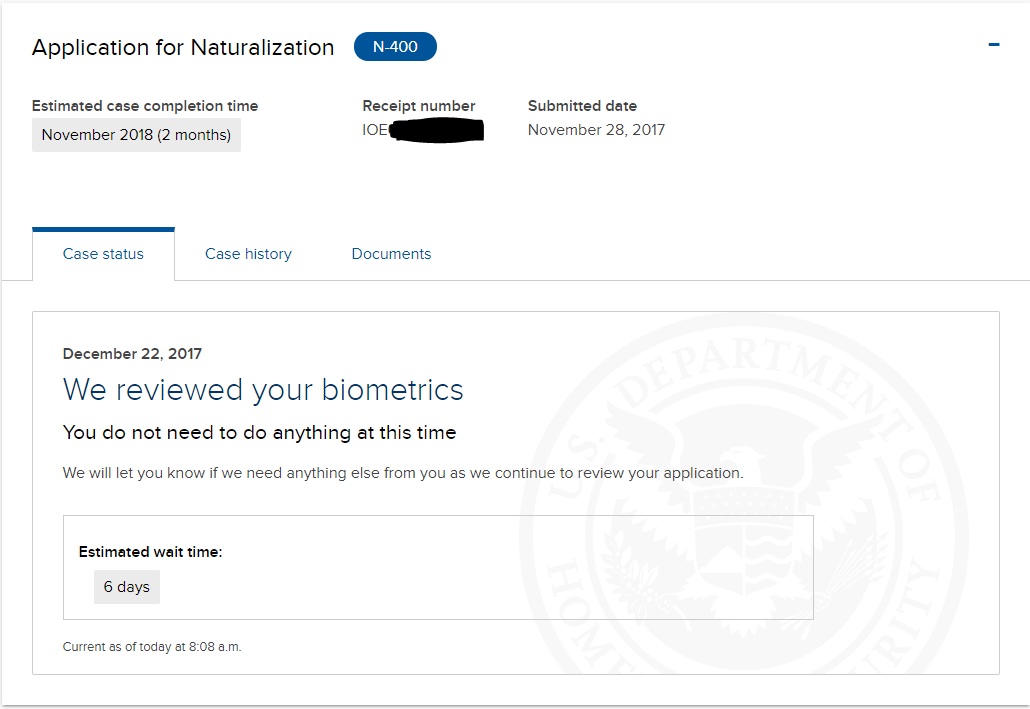
Task: Select the Case status tab
Action: click(103, 254)
